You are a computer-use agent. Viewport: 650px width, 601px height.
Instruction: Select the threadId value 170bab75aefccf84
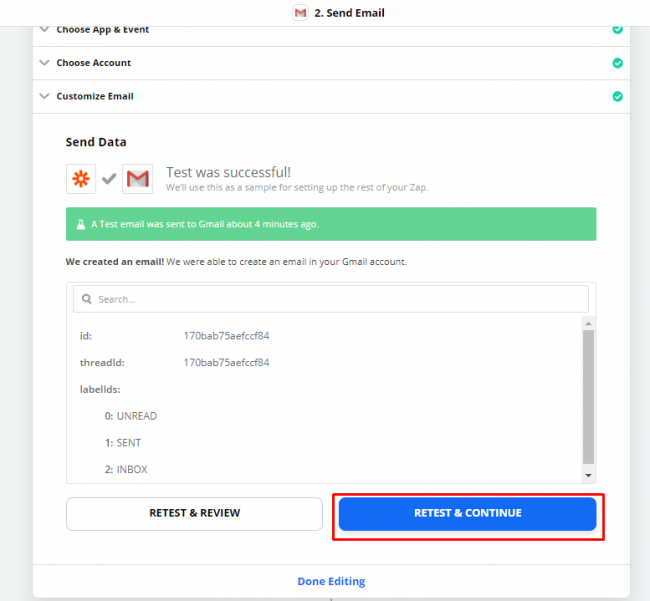[226, 362]
